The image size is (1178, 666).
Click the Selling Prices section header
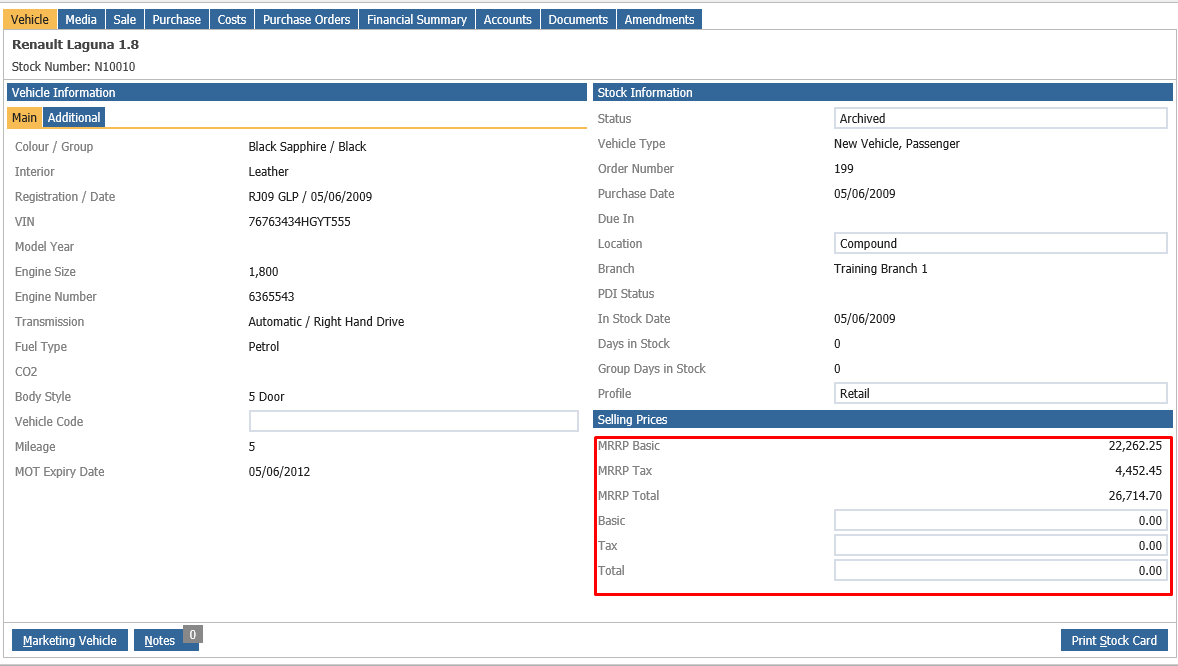coord(883,419)
